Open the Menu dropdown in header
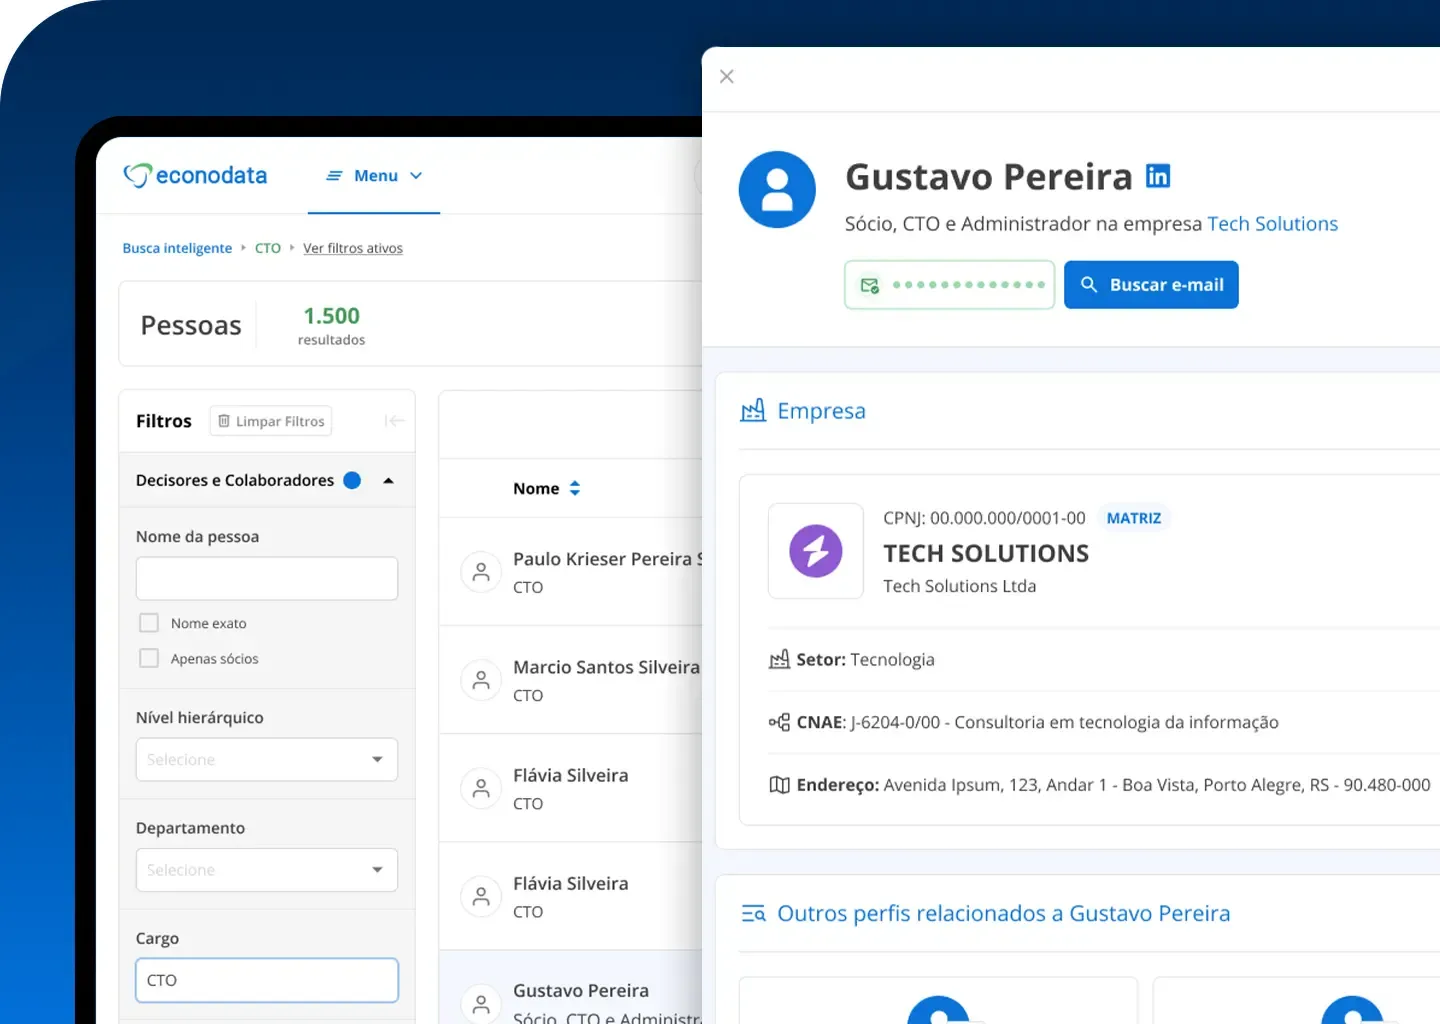The image size is (1440, 1024). (375, 176)
